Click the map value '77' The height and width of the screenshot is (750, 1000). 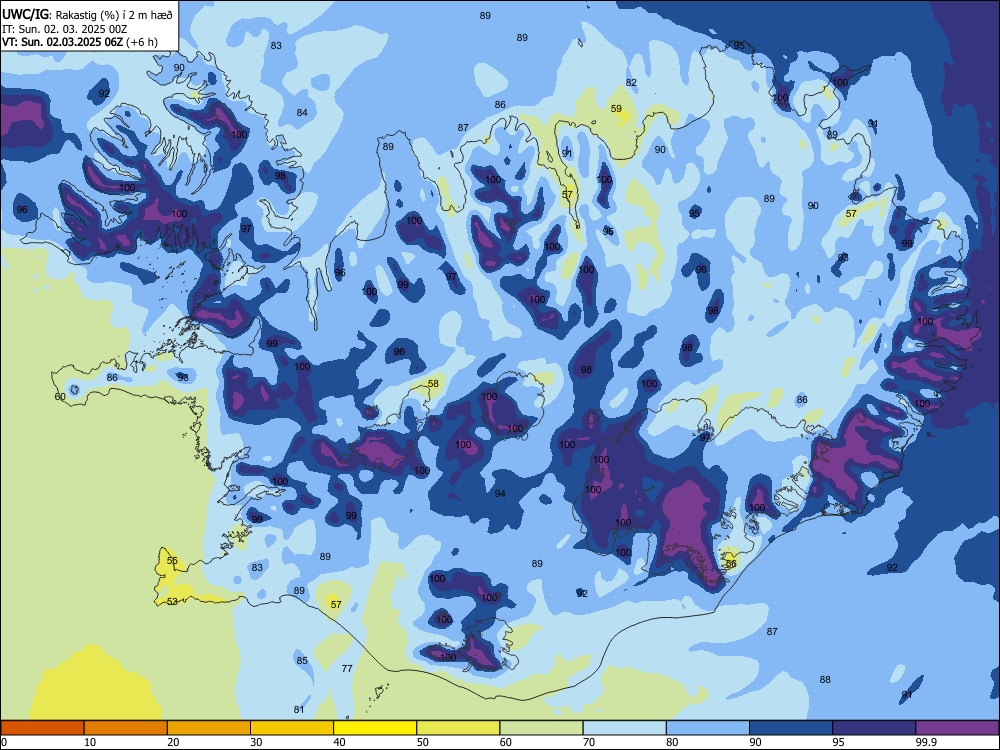pyautogui.click(x=347, y=668)
